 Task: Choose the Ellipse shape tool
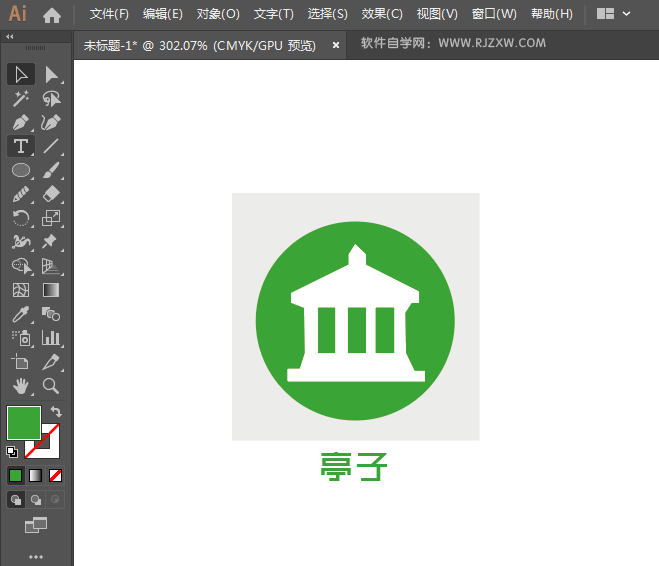(x=20, y=170)
